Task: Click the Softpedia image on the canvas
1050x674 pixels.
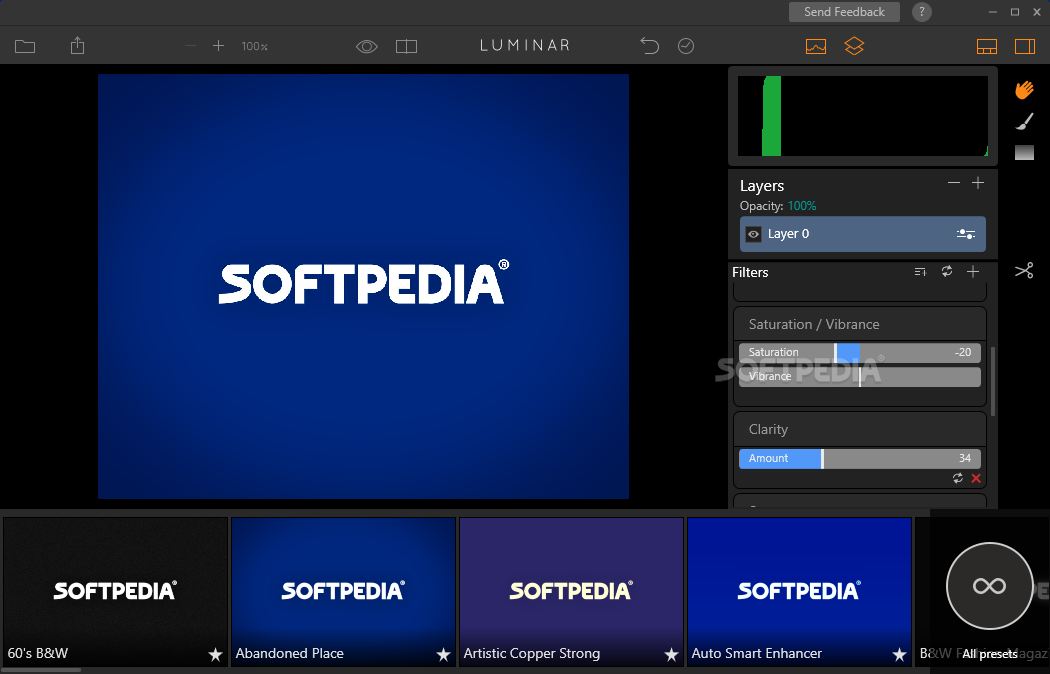Action: (363, 286)
